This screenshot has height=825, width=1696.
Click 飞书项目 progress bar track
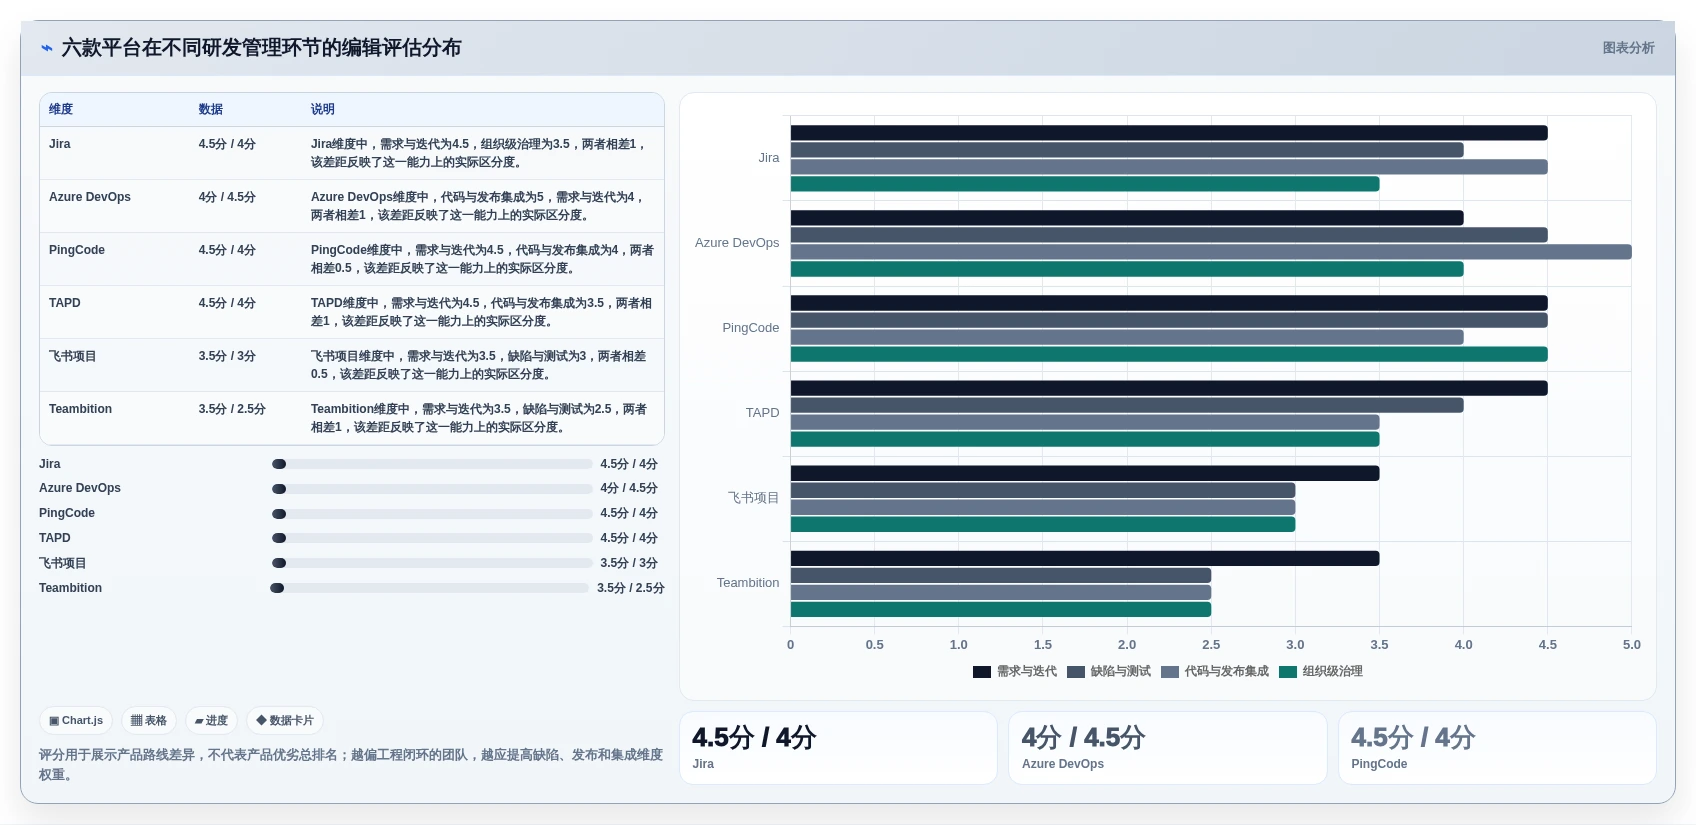[432, 563]
